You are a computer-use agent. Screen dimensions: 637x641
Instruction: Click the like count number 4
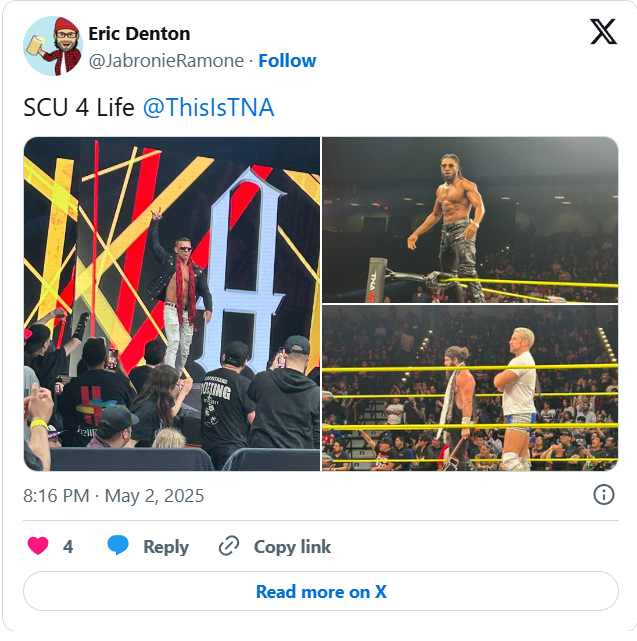(68, 546)
